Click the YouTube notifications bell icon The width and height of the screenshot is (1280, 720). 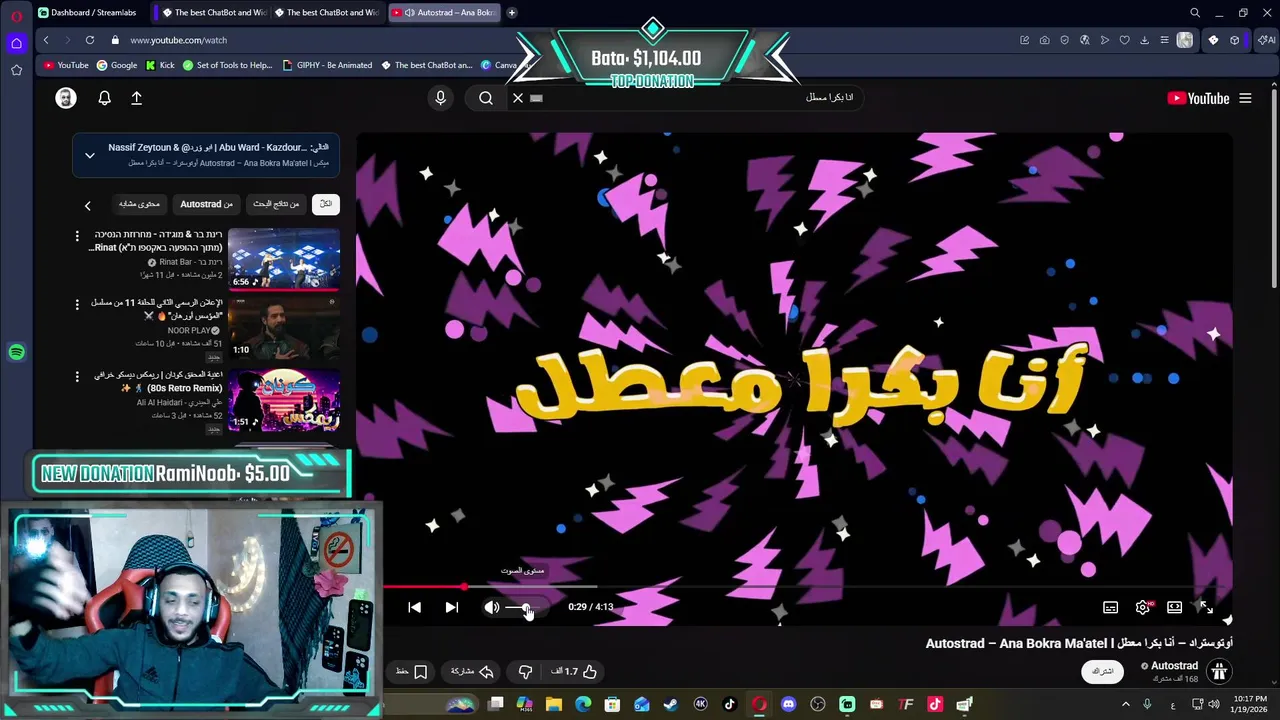(x=104, y=98)
